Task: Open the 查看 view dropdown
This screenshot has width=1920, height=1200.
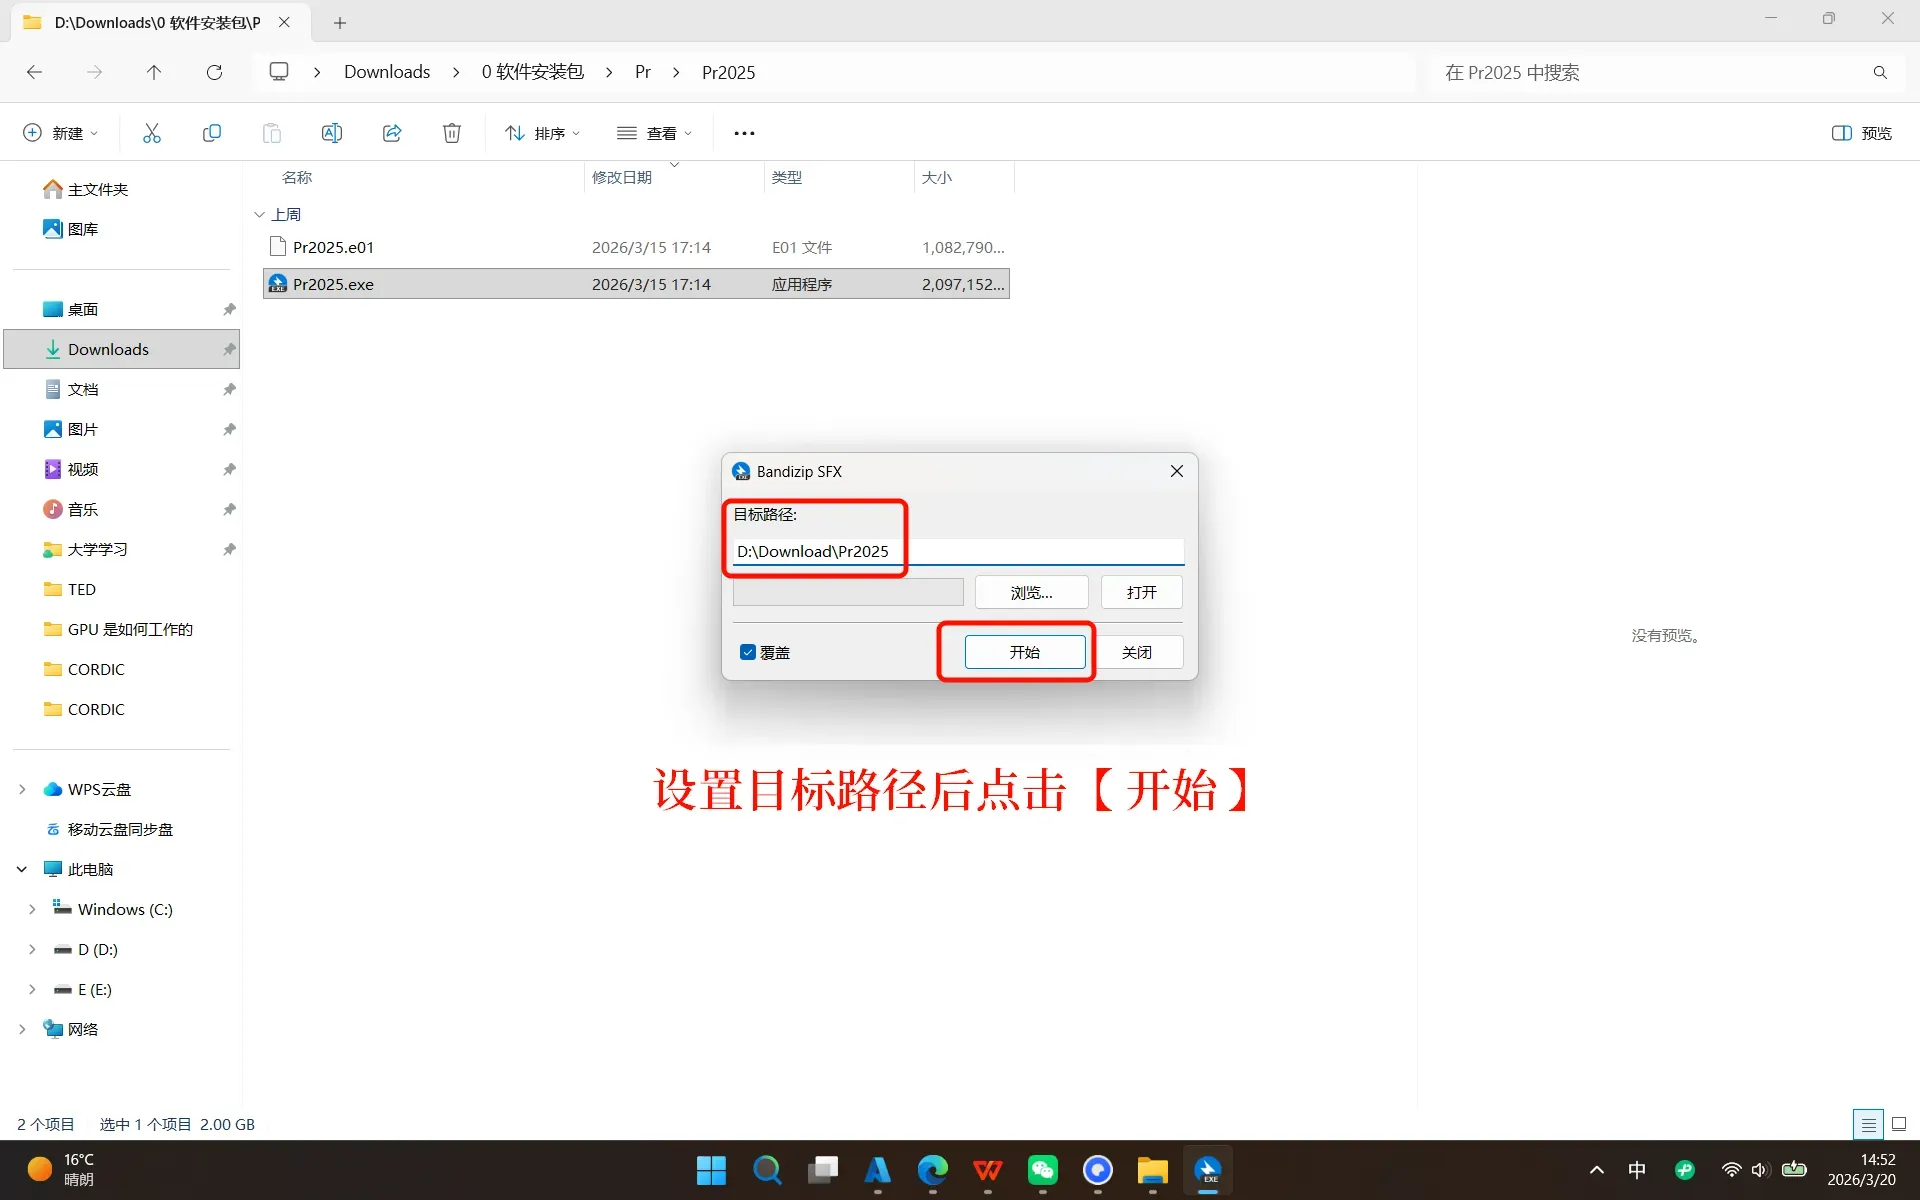Action: click(654, 133)
